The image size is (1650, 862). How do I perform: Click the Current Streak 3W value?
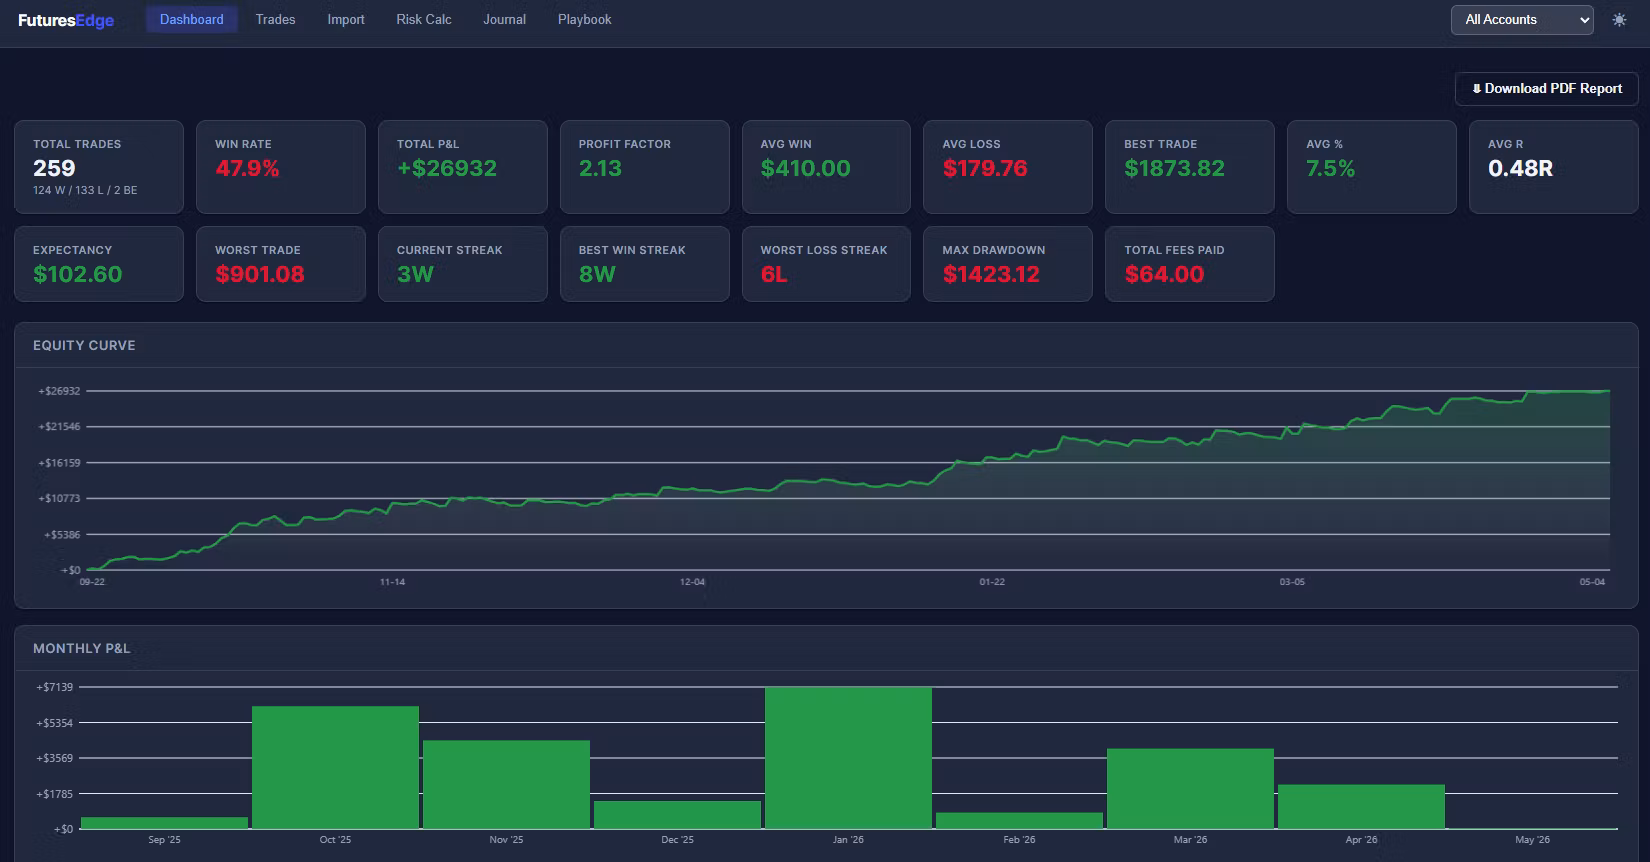415,275
